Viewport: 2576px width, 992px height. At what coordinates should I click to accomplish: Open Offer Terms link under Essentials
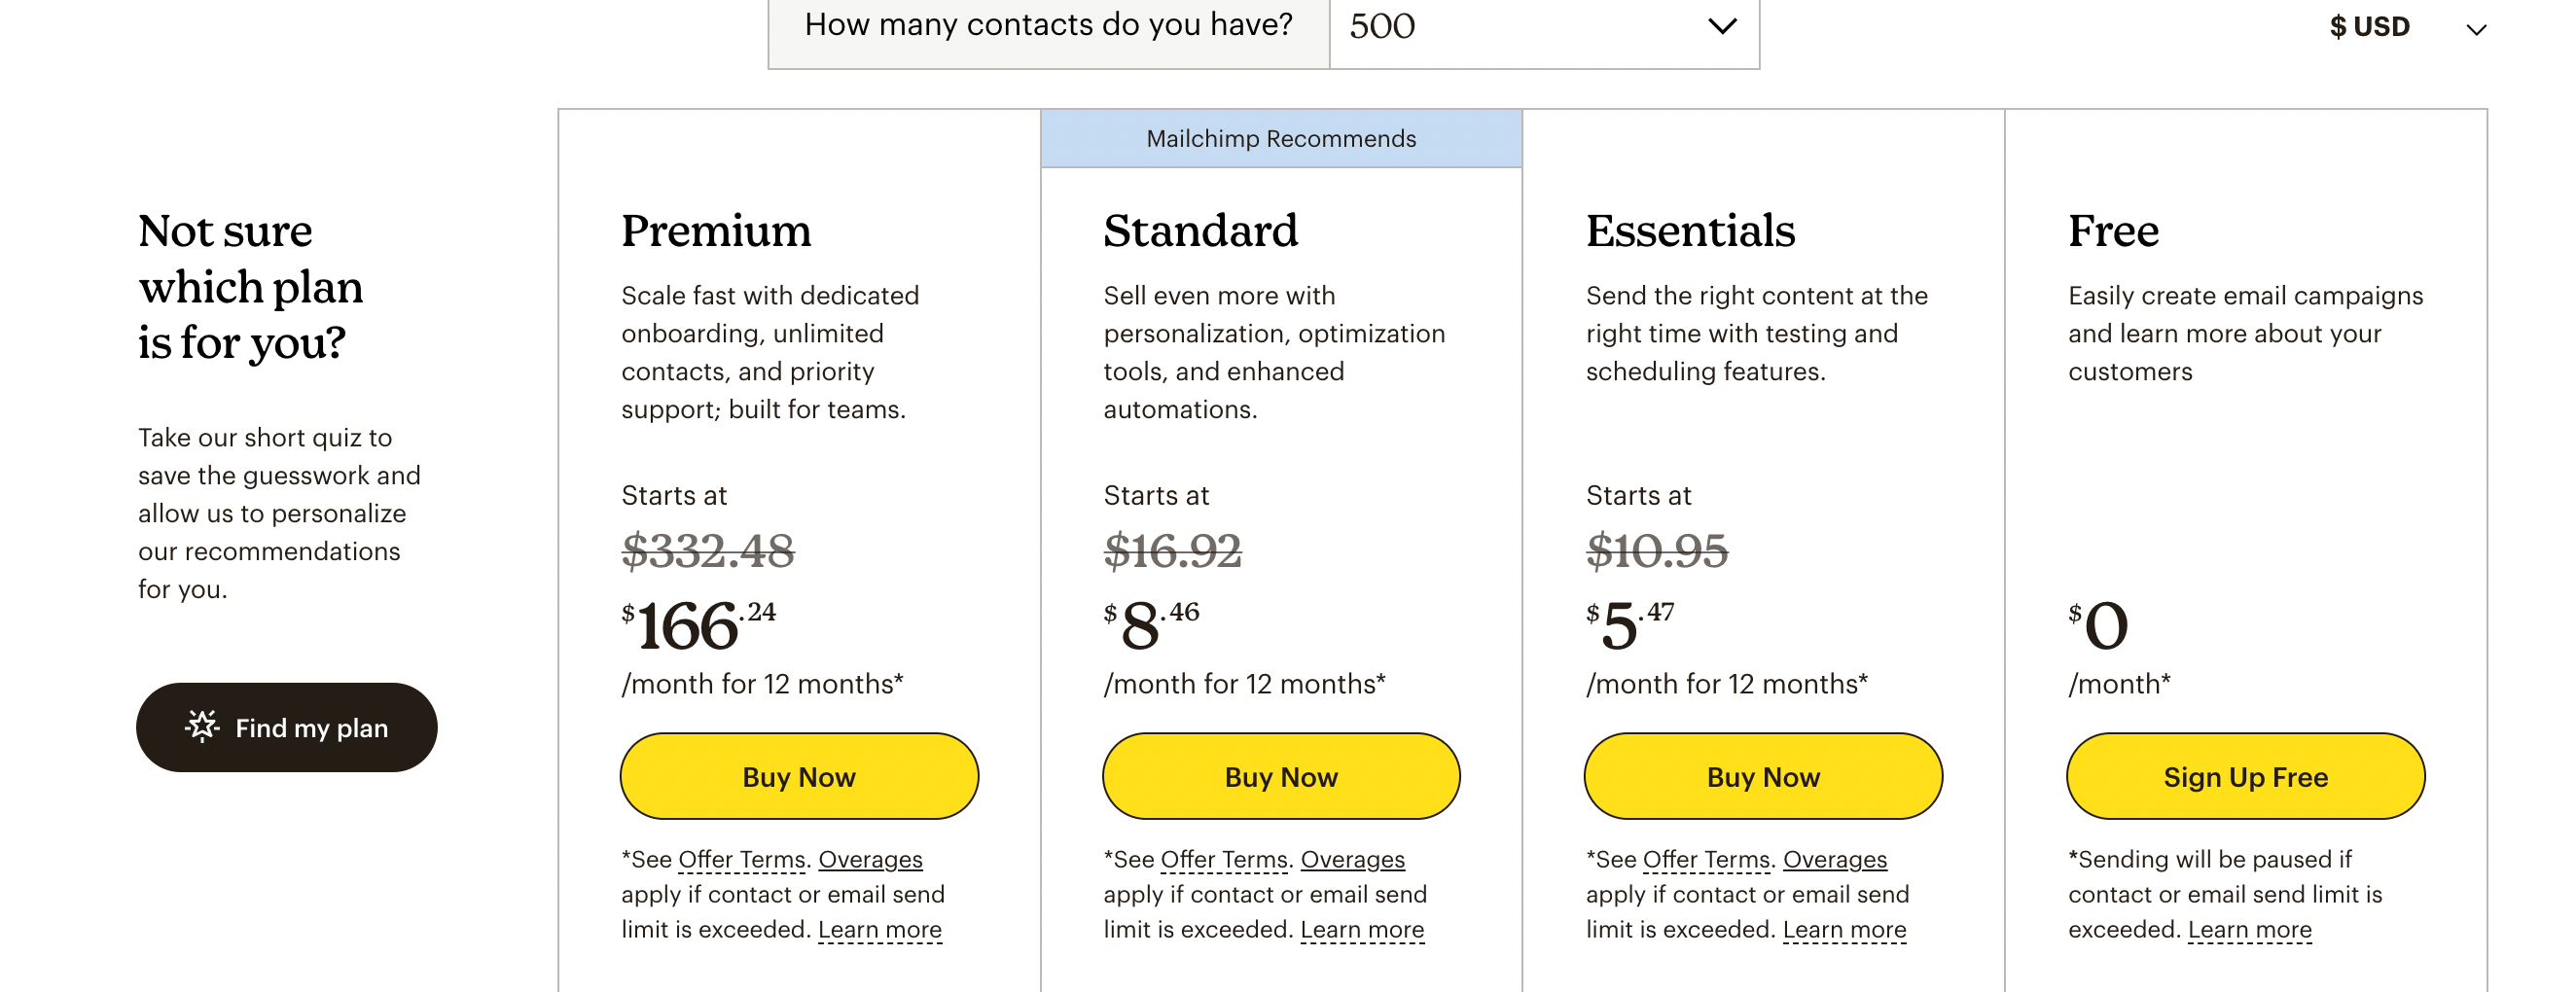(1705, 860)
